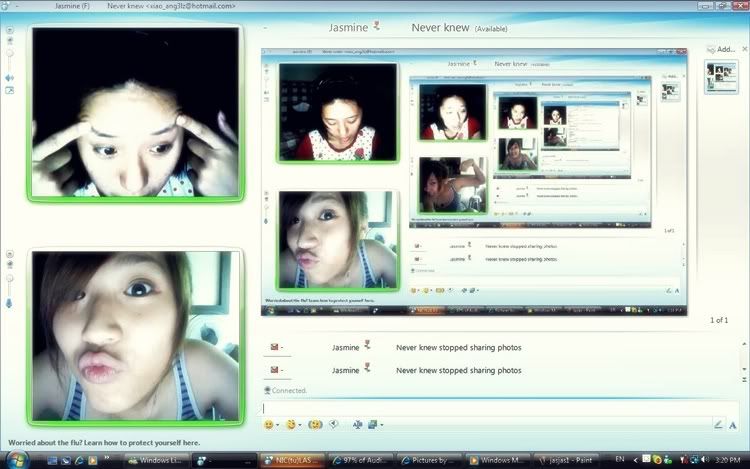The height and width of the screenshot is (469, 750).
Task: Click the voice clip icon in toolbar
Action: click(x=334, y=424)
